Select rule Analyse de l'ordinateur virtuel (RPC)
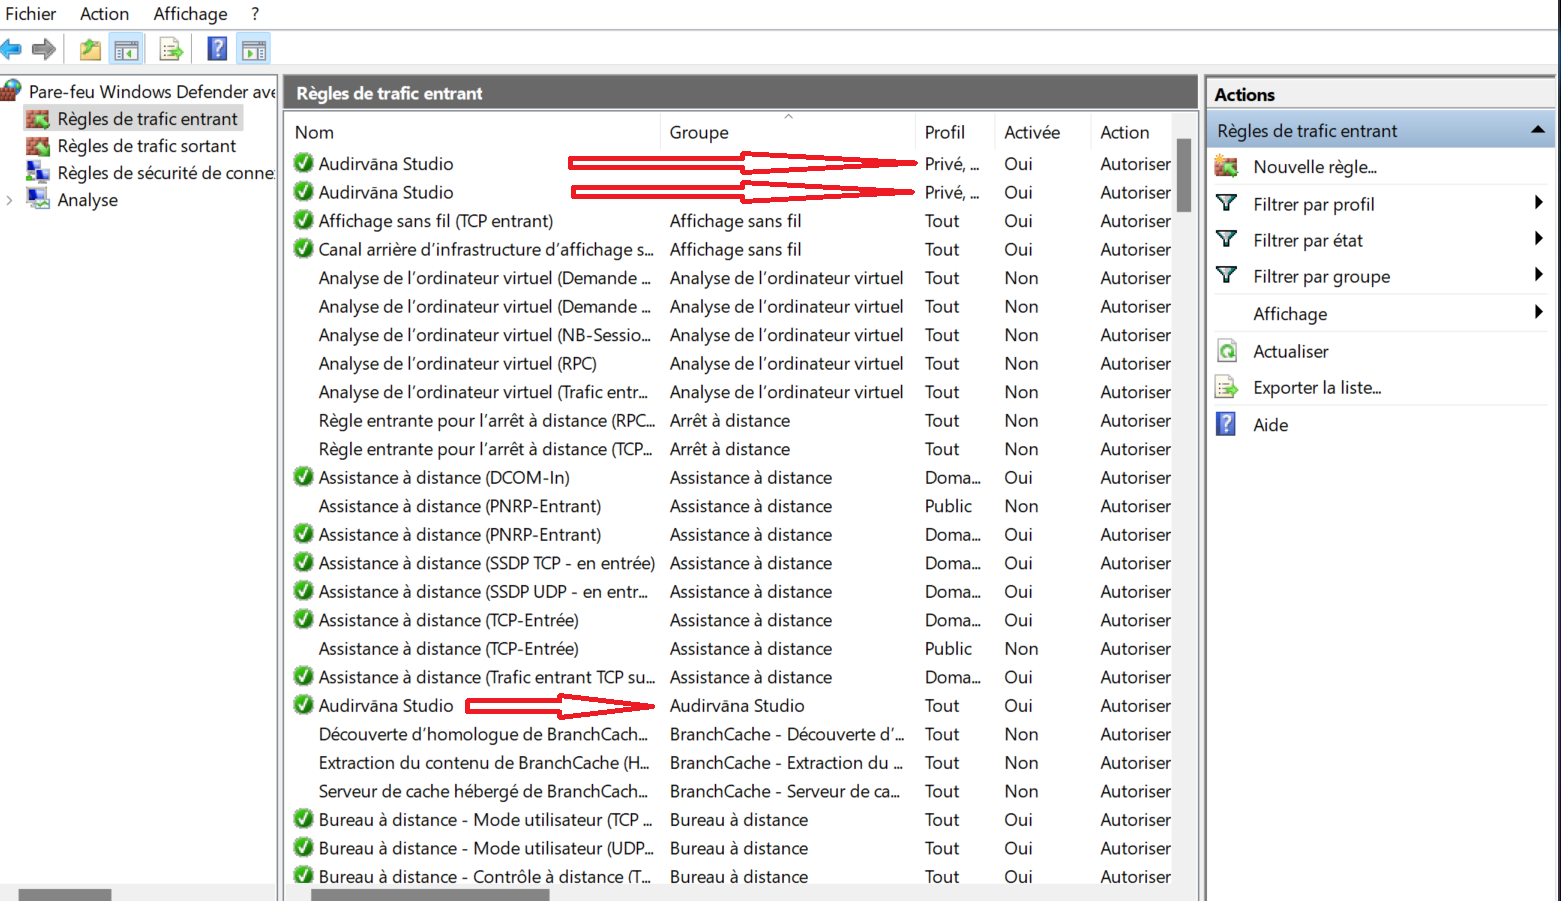Image resolution: width=1561 pixels, height=901 pixels. 458,363
